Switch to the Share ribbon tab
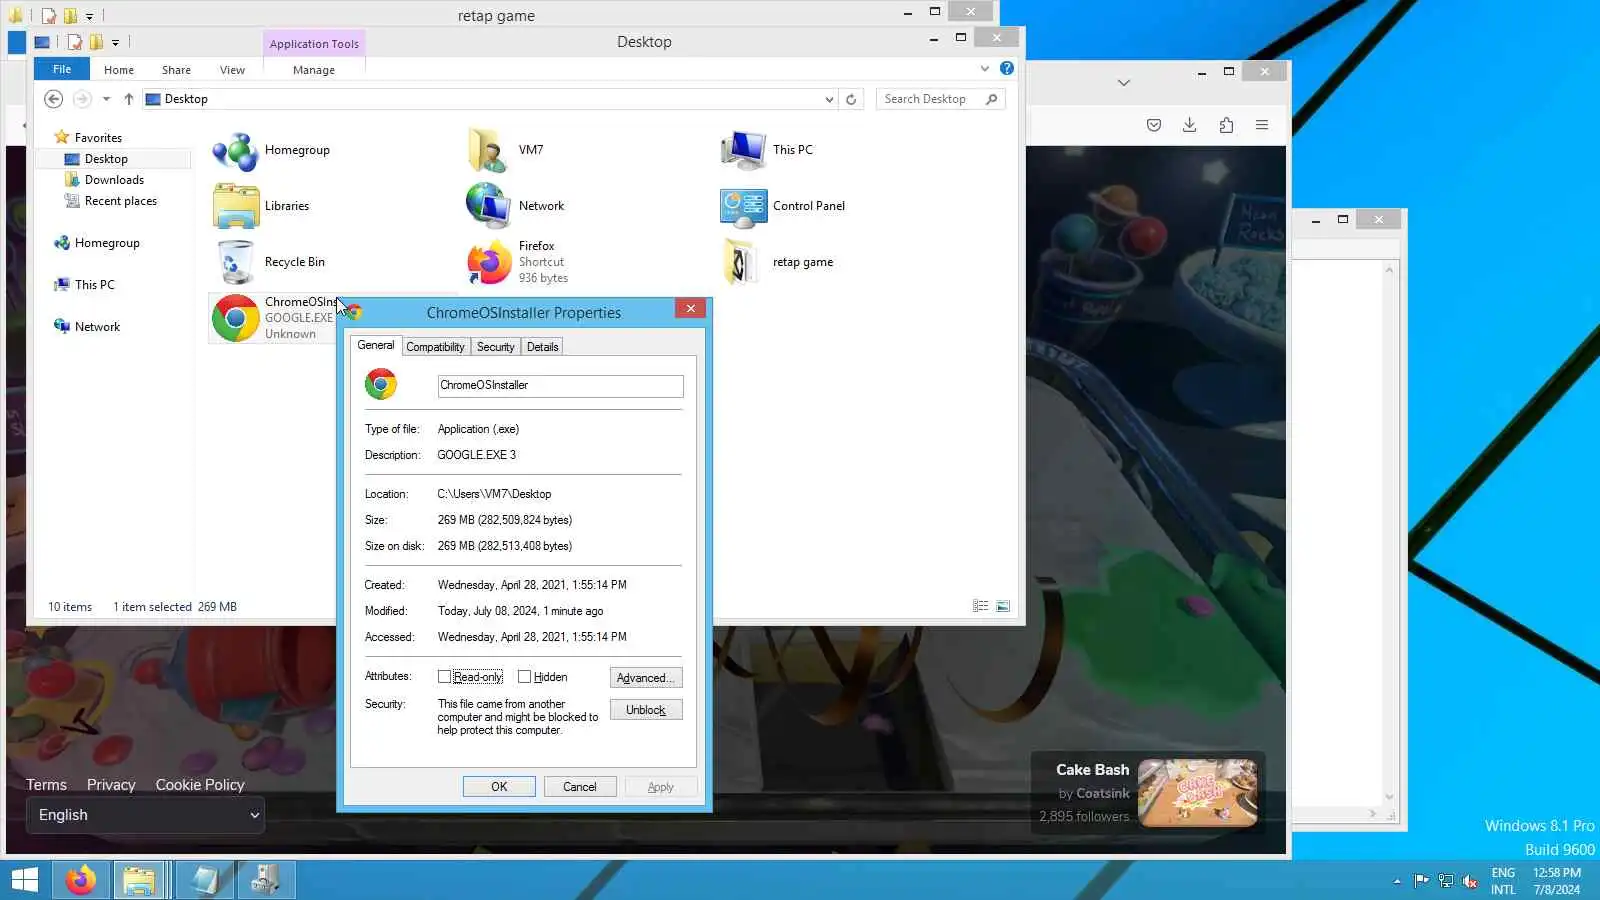The image size is (1600, 900). tap(176, 70)
